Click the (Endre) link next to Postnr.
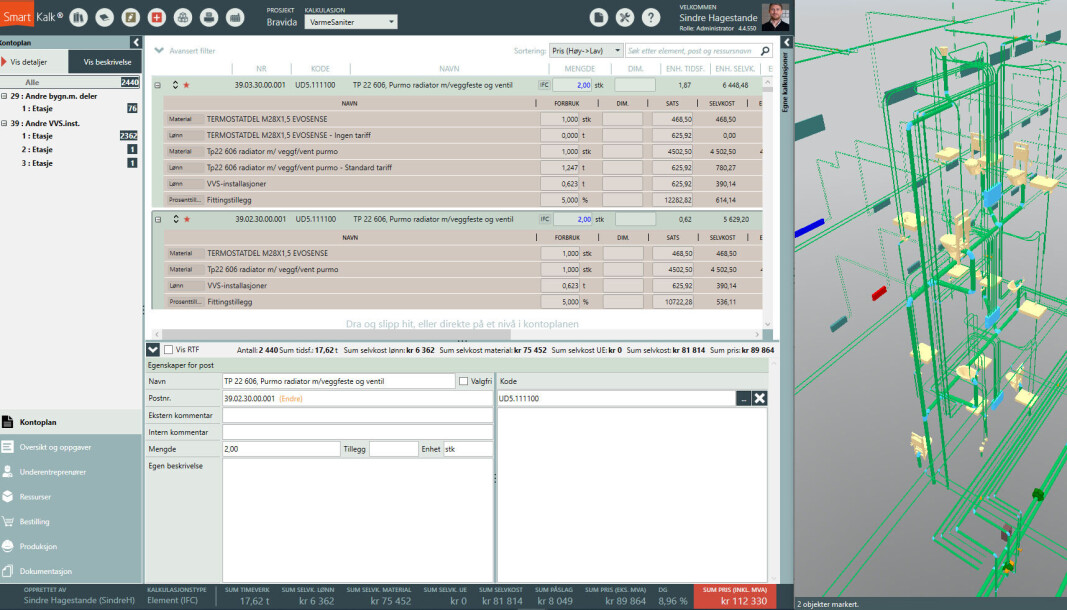Viewport: 1067px width, 610px height. (x=291, y=399)
